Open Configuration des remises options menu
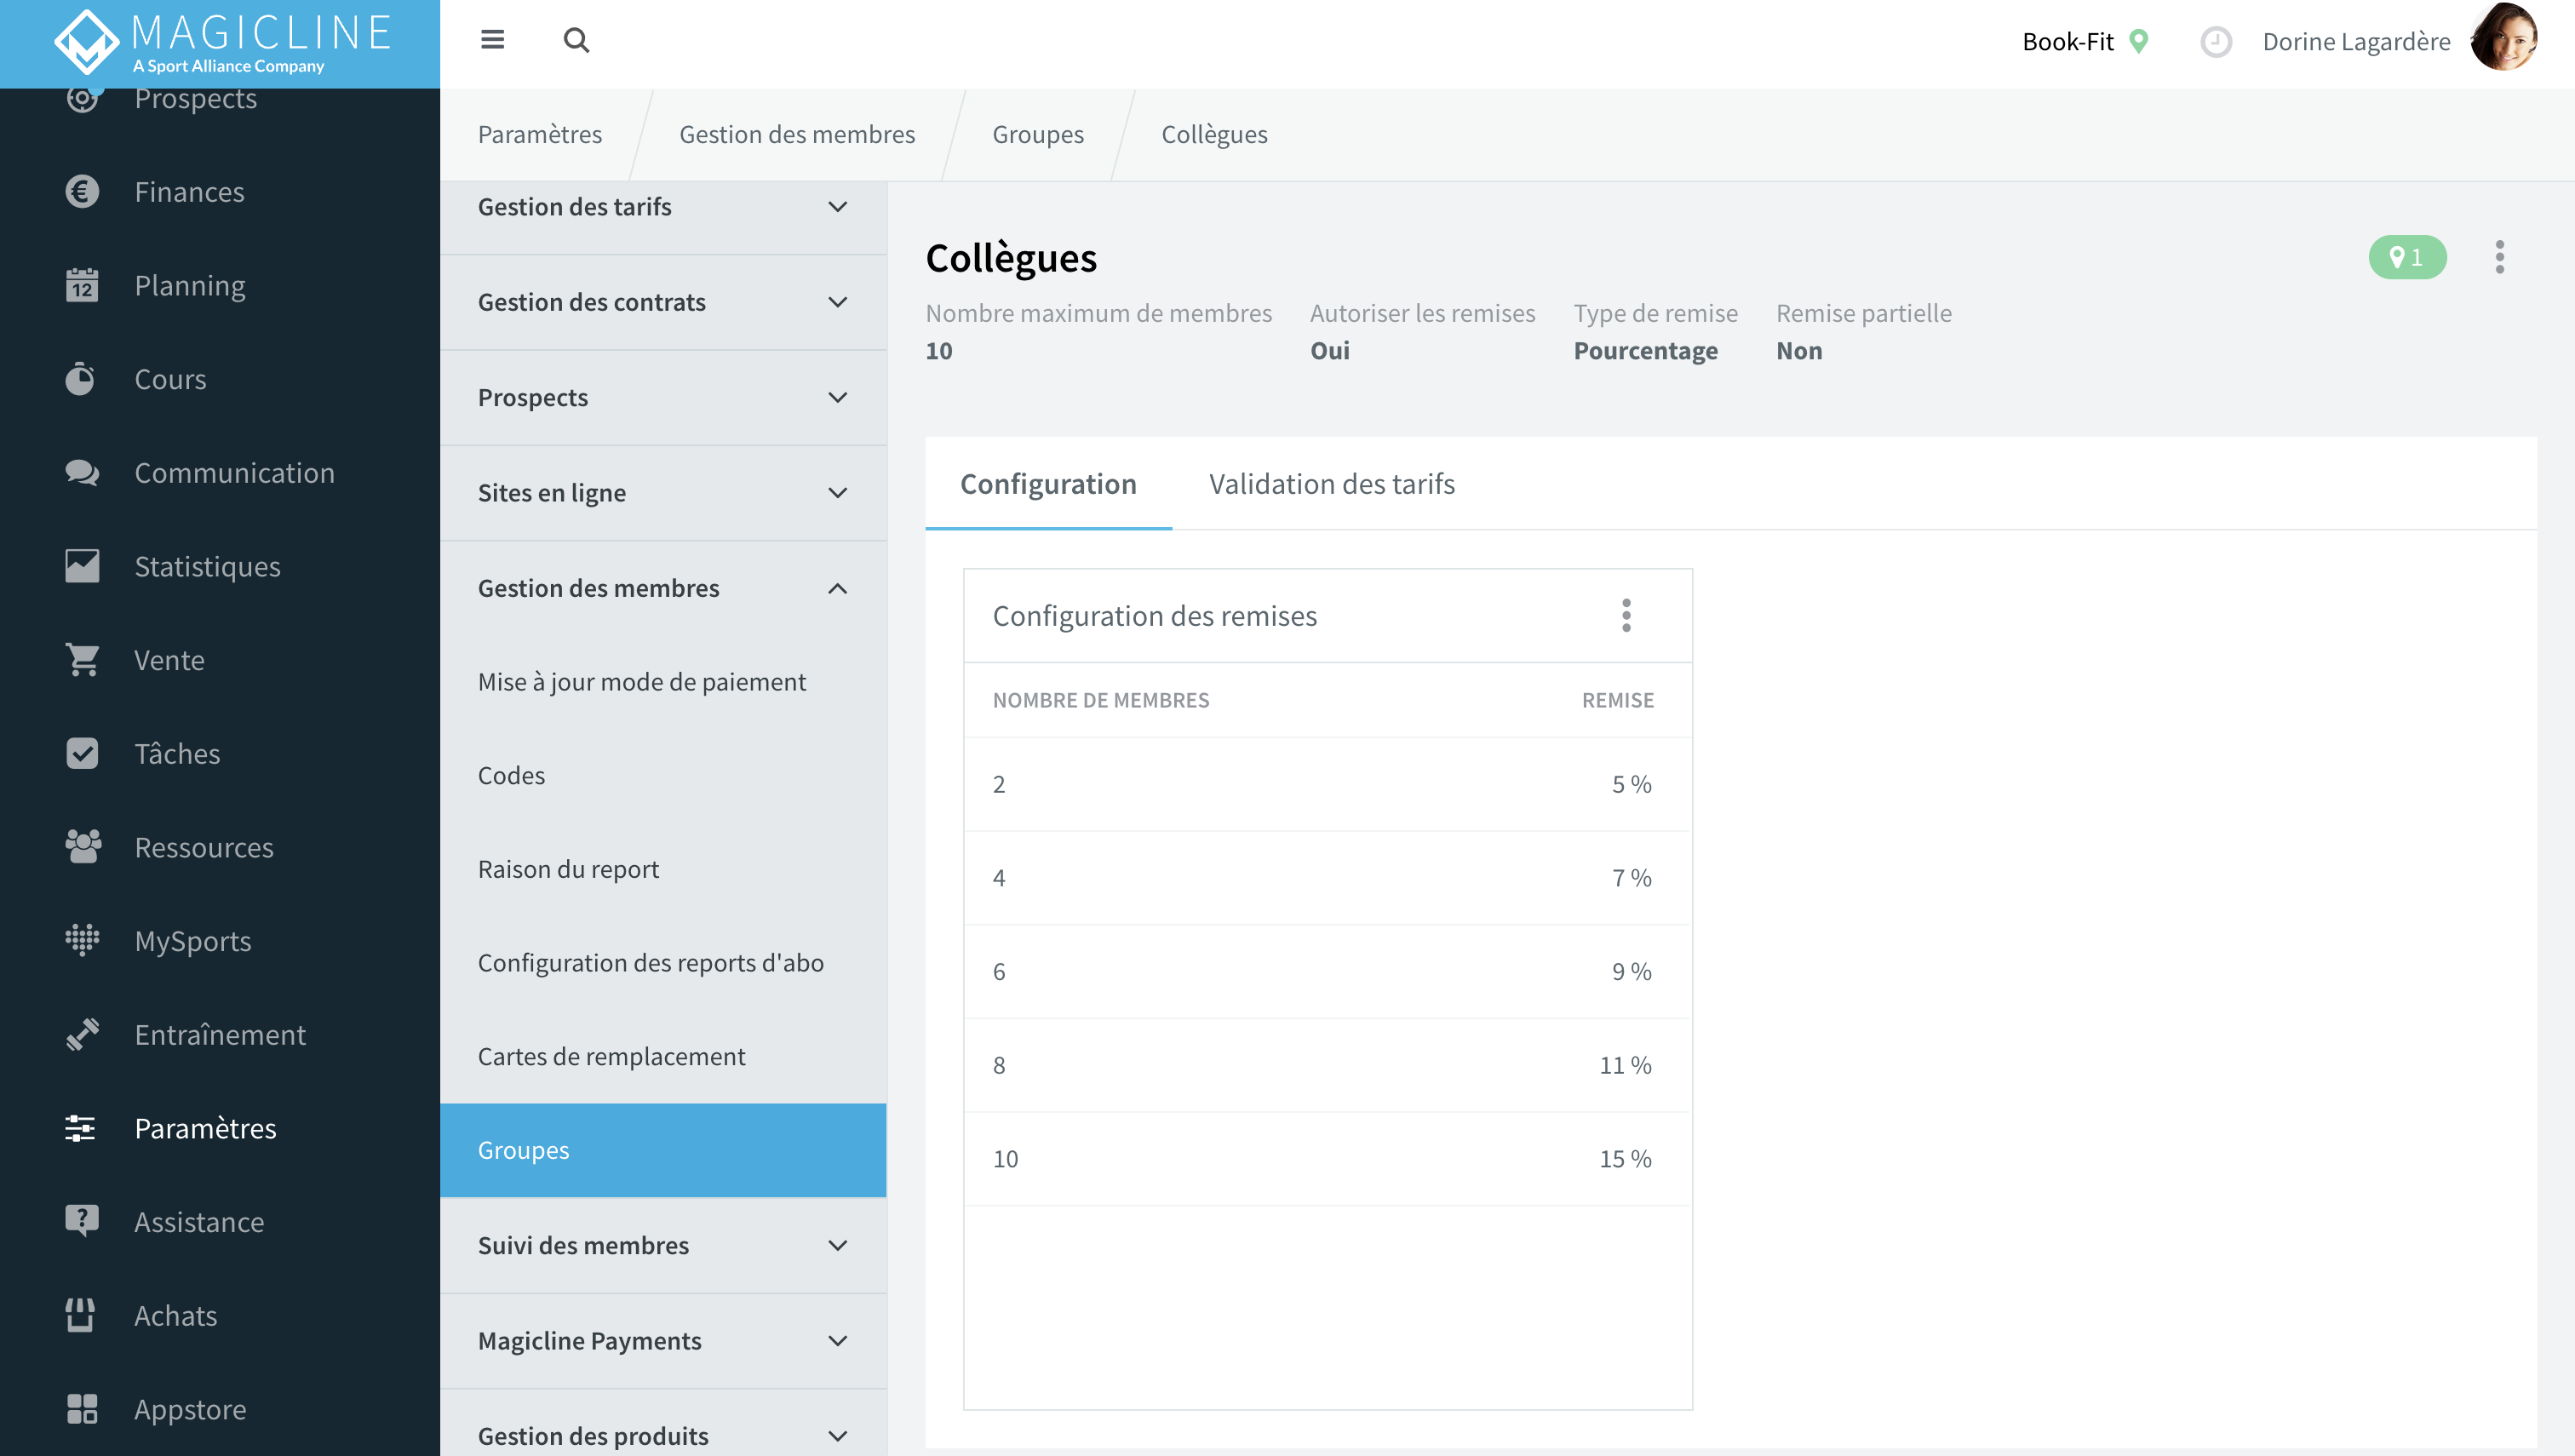Viewport: 2575px width, 1456px height. coord(1626,615)
